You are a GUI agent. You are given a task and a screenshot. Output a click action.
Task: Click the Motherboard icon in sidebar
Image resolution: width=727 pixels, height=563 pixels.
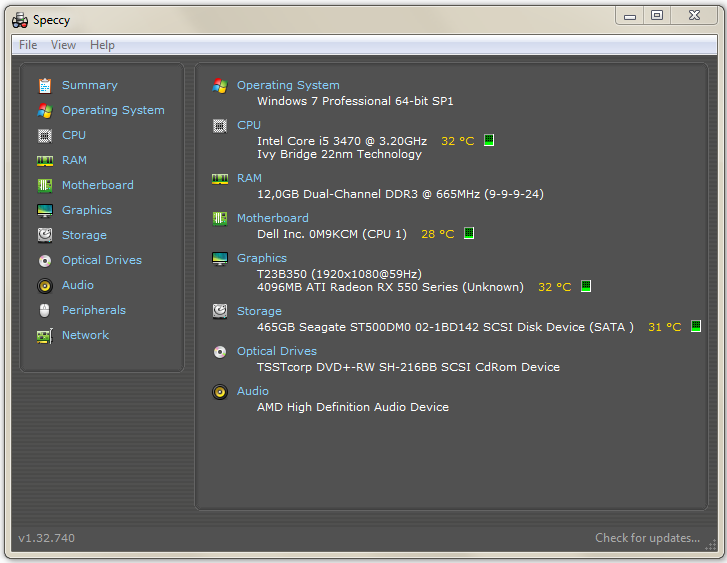(45, 186)
